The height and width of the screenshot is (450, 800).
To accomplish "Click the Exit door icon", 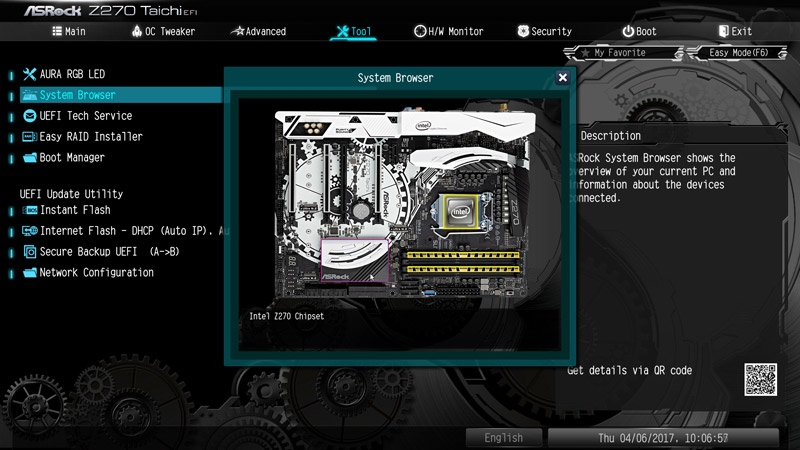I will [723, 31].
